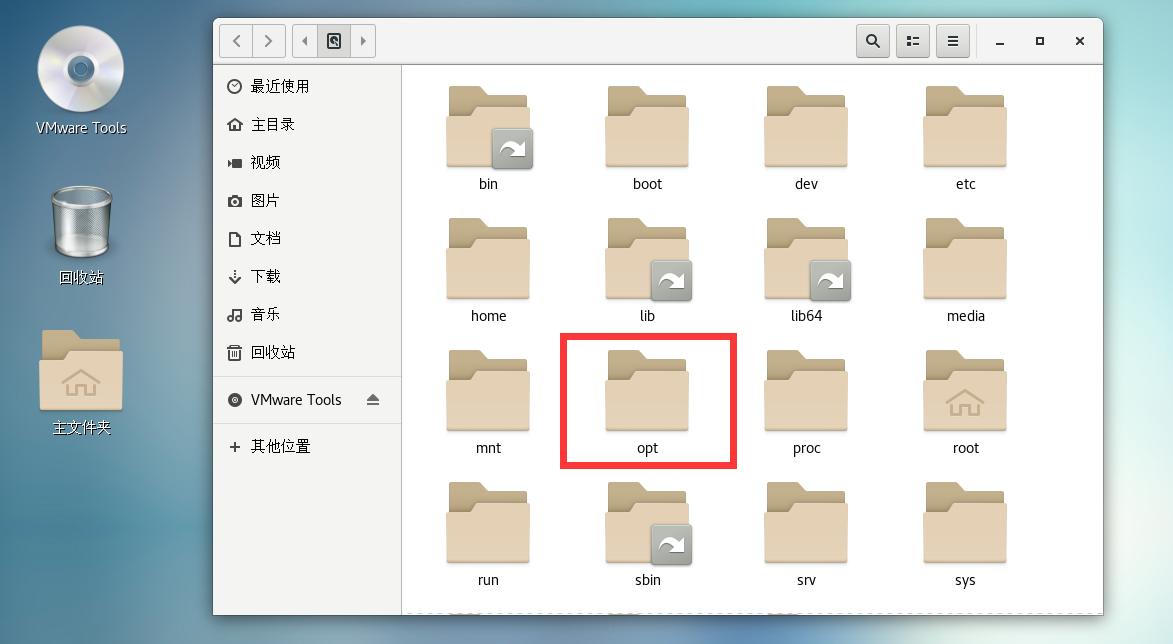This screenshot has height=644, width=1173.
Task: Open search in the file manager toolbar
Action: pyautogui.click(x=872, y=41)
